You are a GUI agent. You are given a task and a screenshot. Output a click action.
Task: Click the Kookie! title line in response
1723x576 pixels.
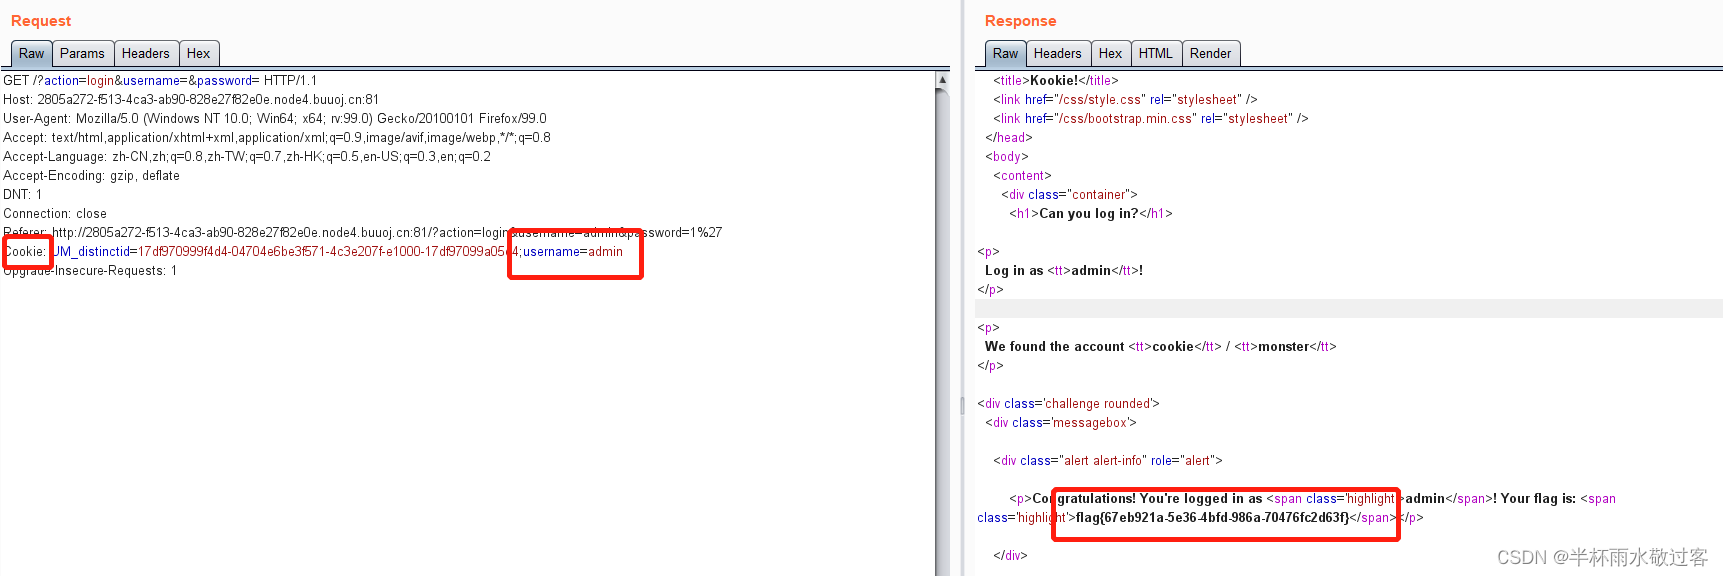click(1056, 81)
